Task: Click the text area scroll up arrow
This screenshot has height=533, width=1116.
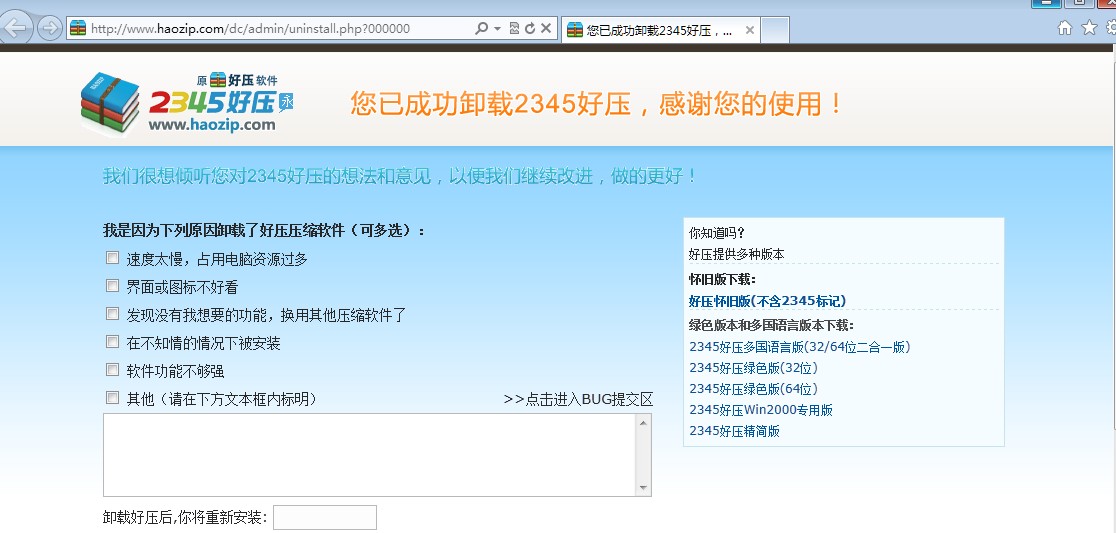Action: pyautogui.click(x=643, y=423)
